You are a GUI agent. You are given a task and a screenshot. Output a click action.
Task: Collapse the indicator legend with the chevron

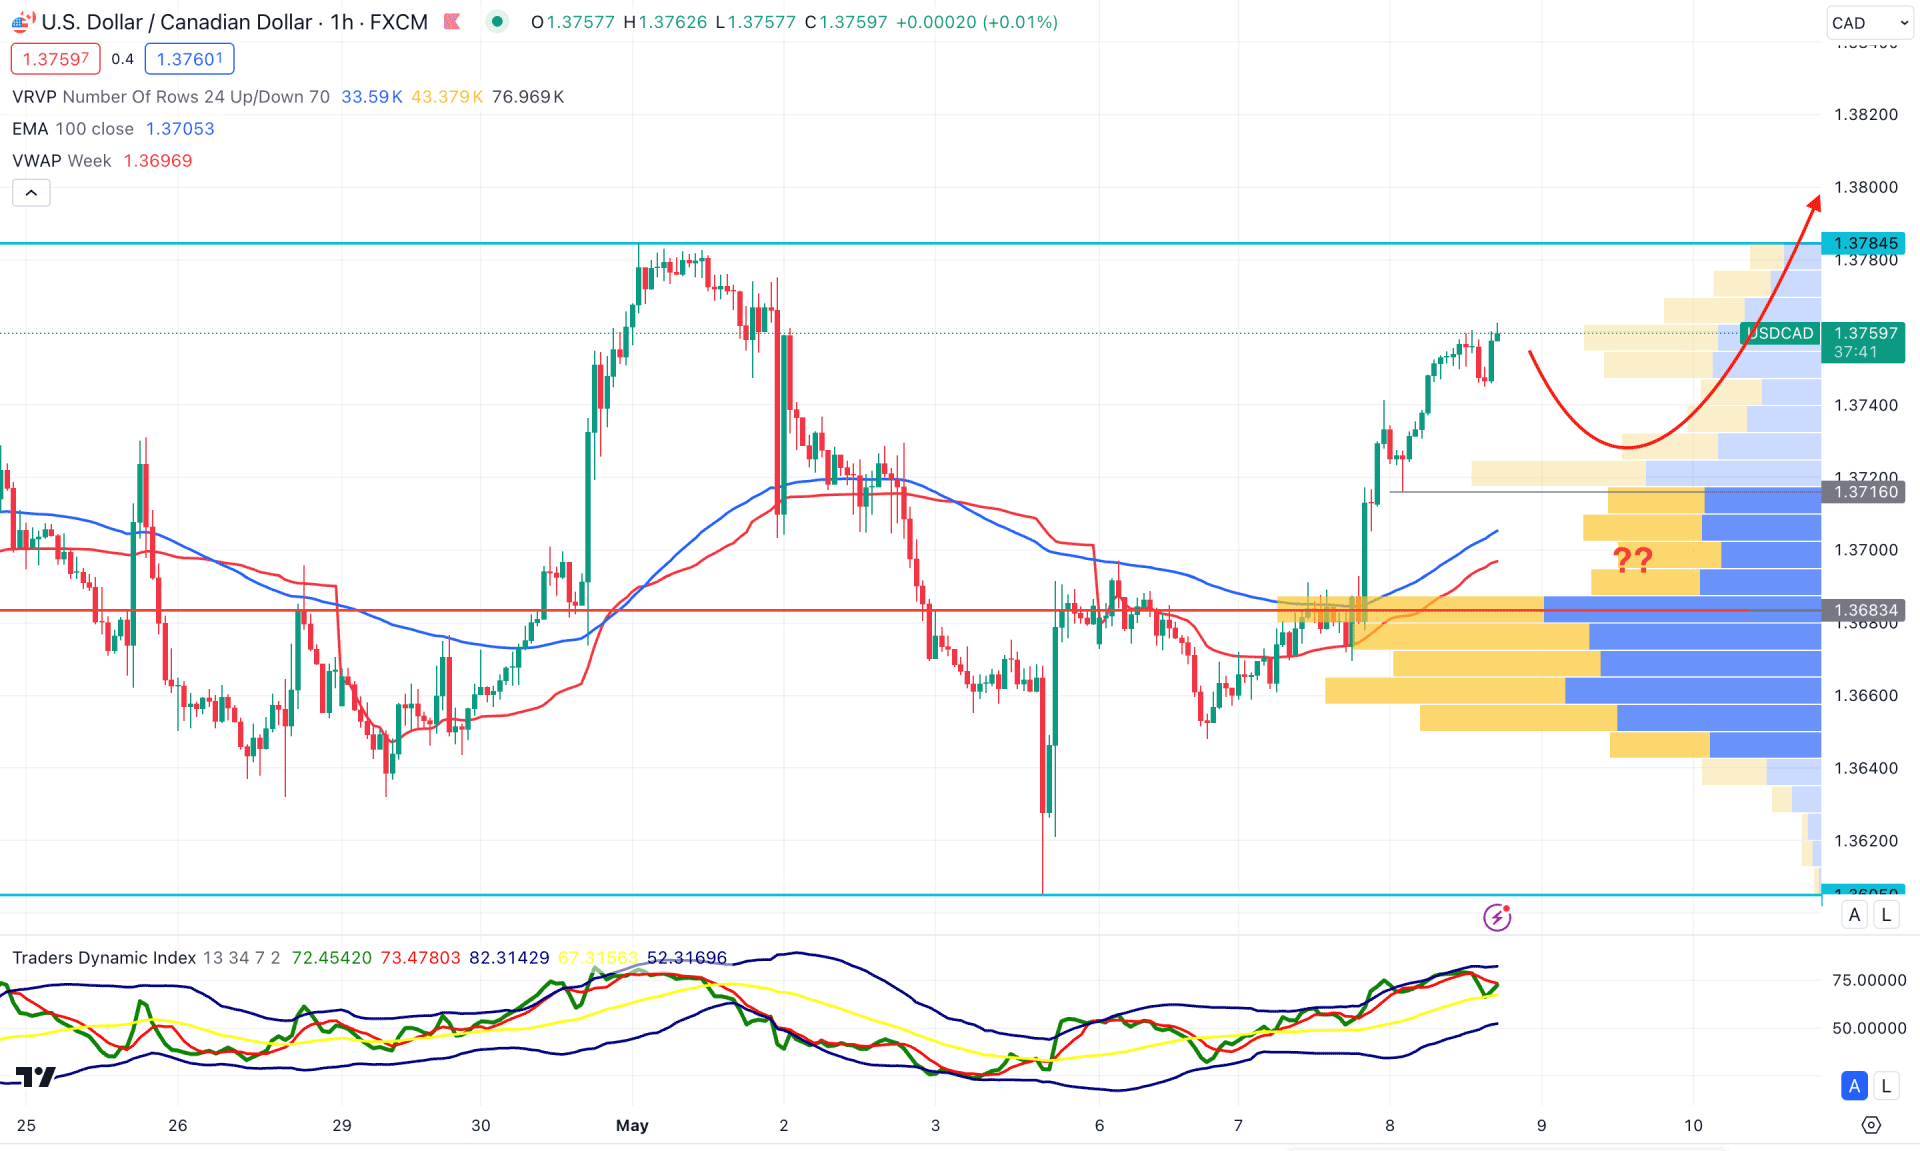[x=31, y=193]
